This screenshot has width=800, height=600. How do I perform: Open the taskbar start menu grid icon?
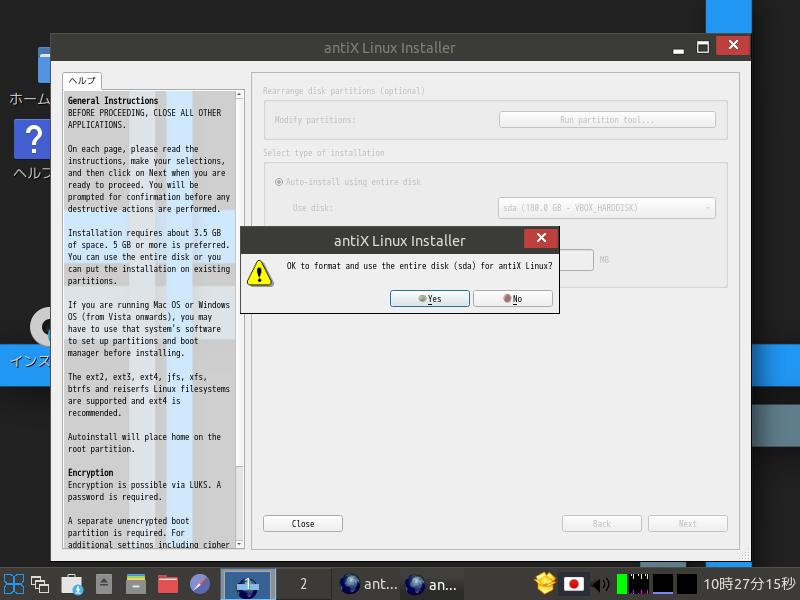14,584
